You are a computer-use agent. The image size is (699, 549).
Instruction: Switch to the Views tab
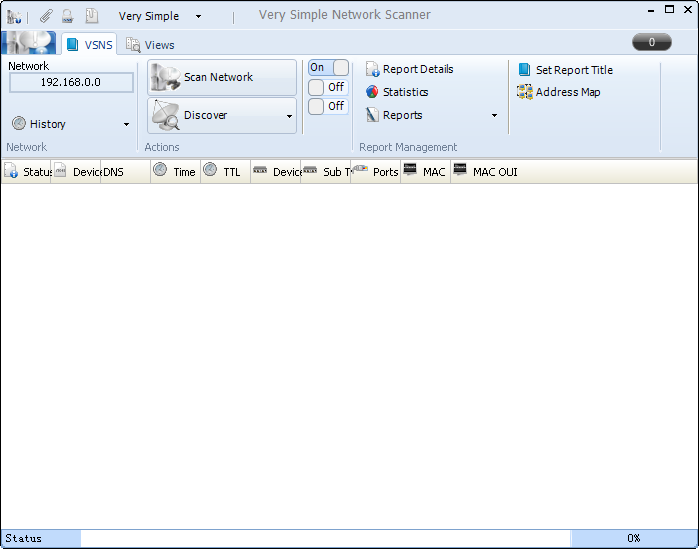(149, 45)
